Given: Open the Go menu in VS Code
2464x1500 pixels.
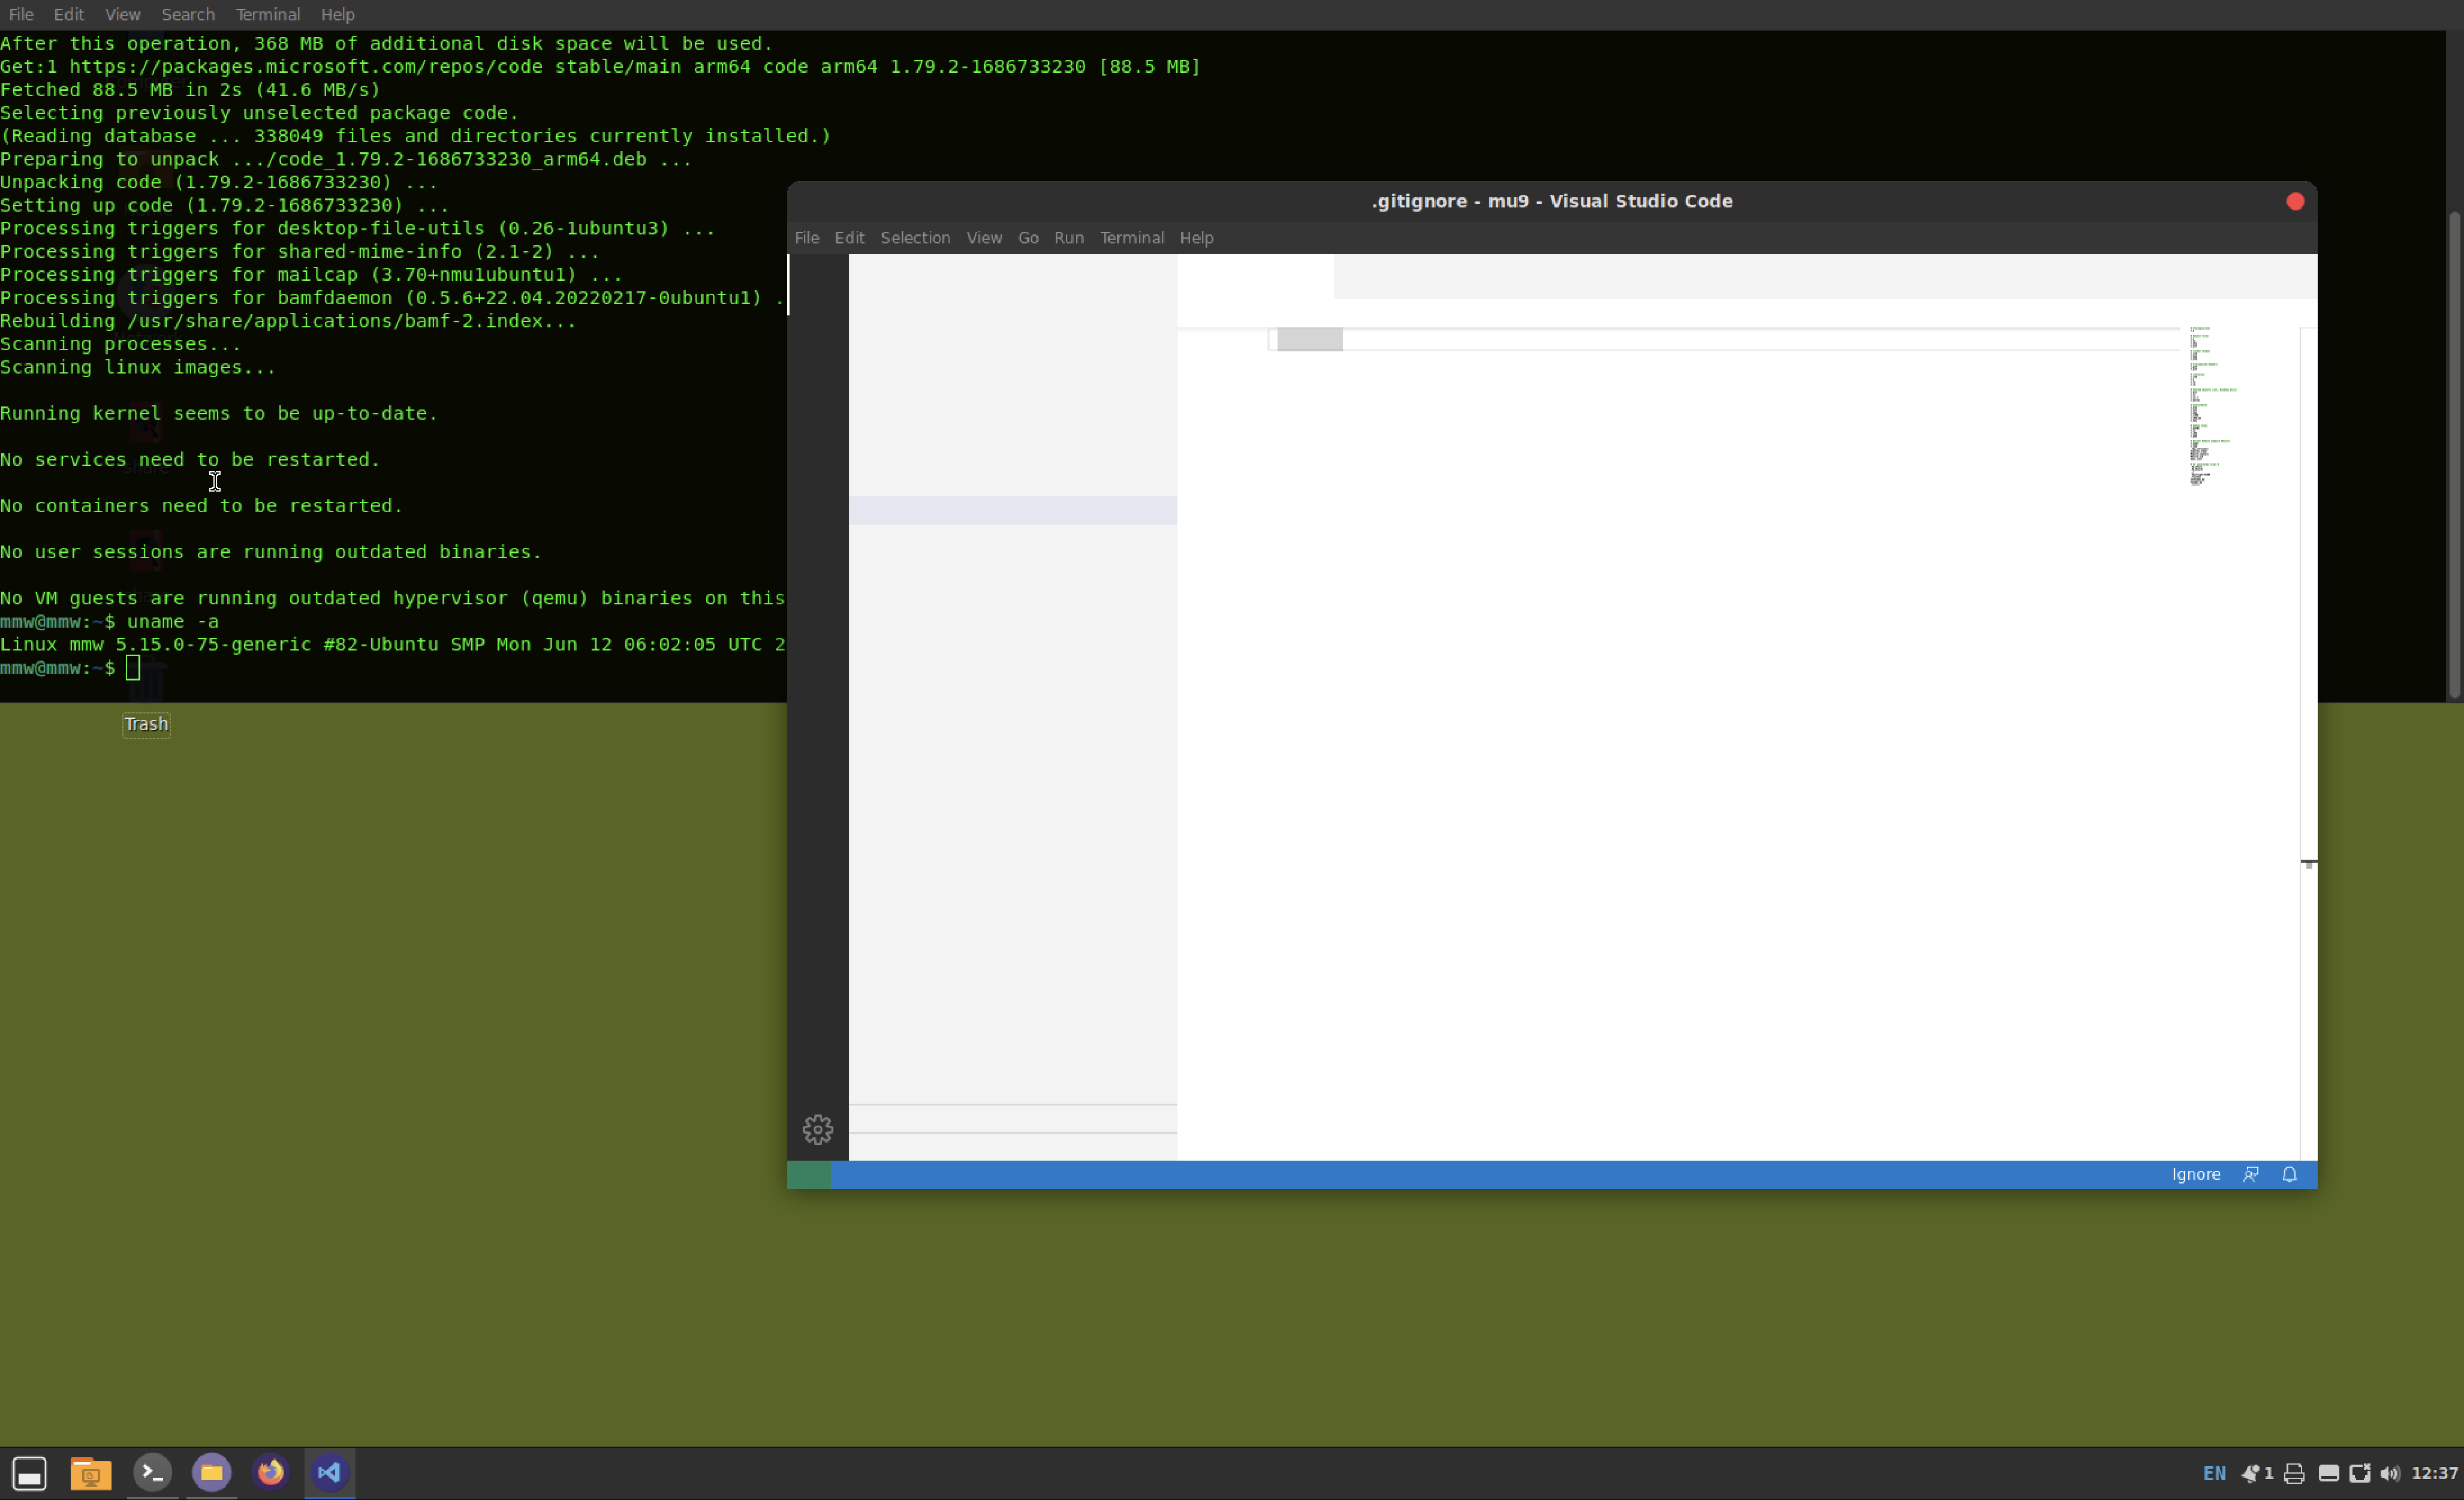Looking at the screenshot, I should [x=1027, y=238].
